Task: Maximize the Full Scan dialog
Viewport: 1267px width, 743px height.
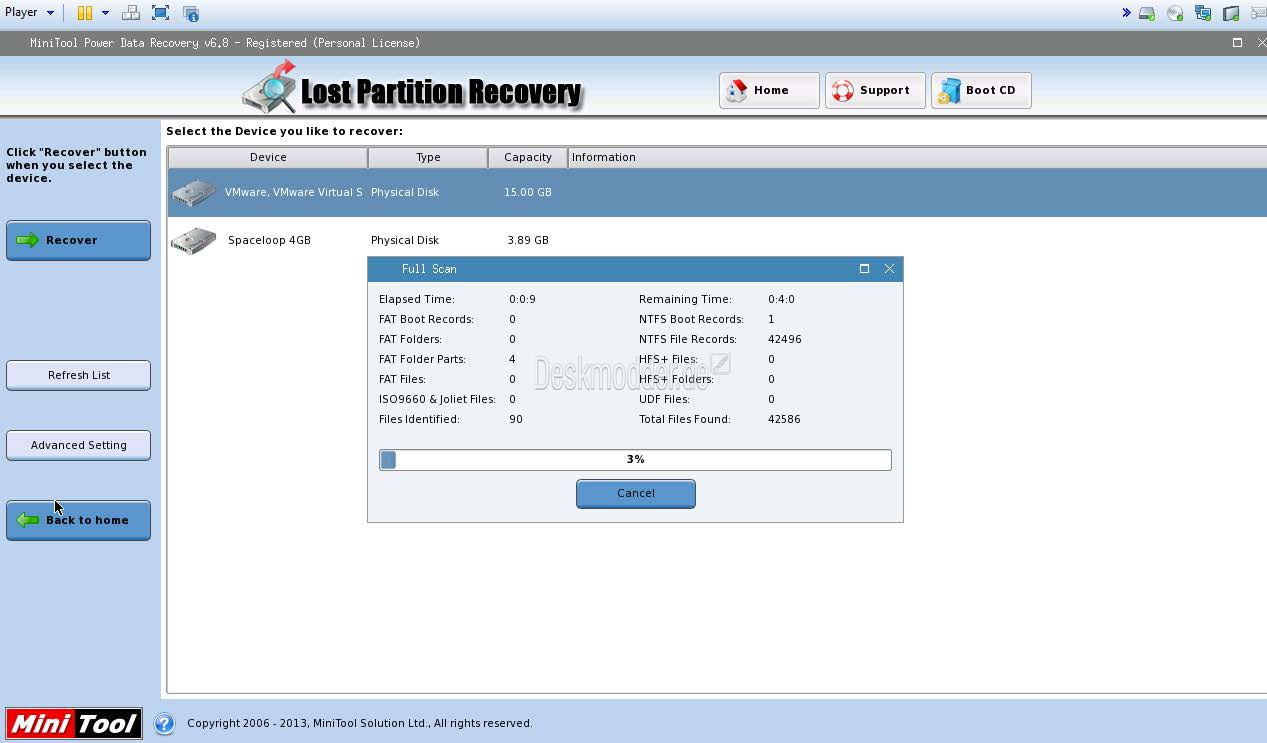Action: coord(864,268)
